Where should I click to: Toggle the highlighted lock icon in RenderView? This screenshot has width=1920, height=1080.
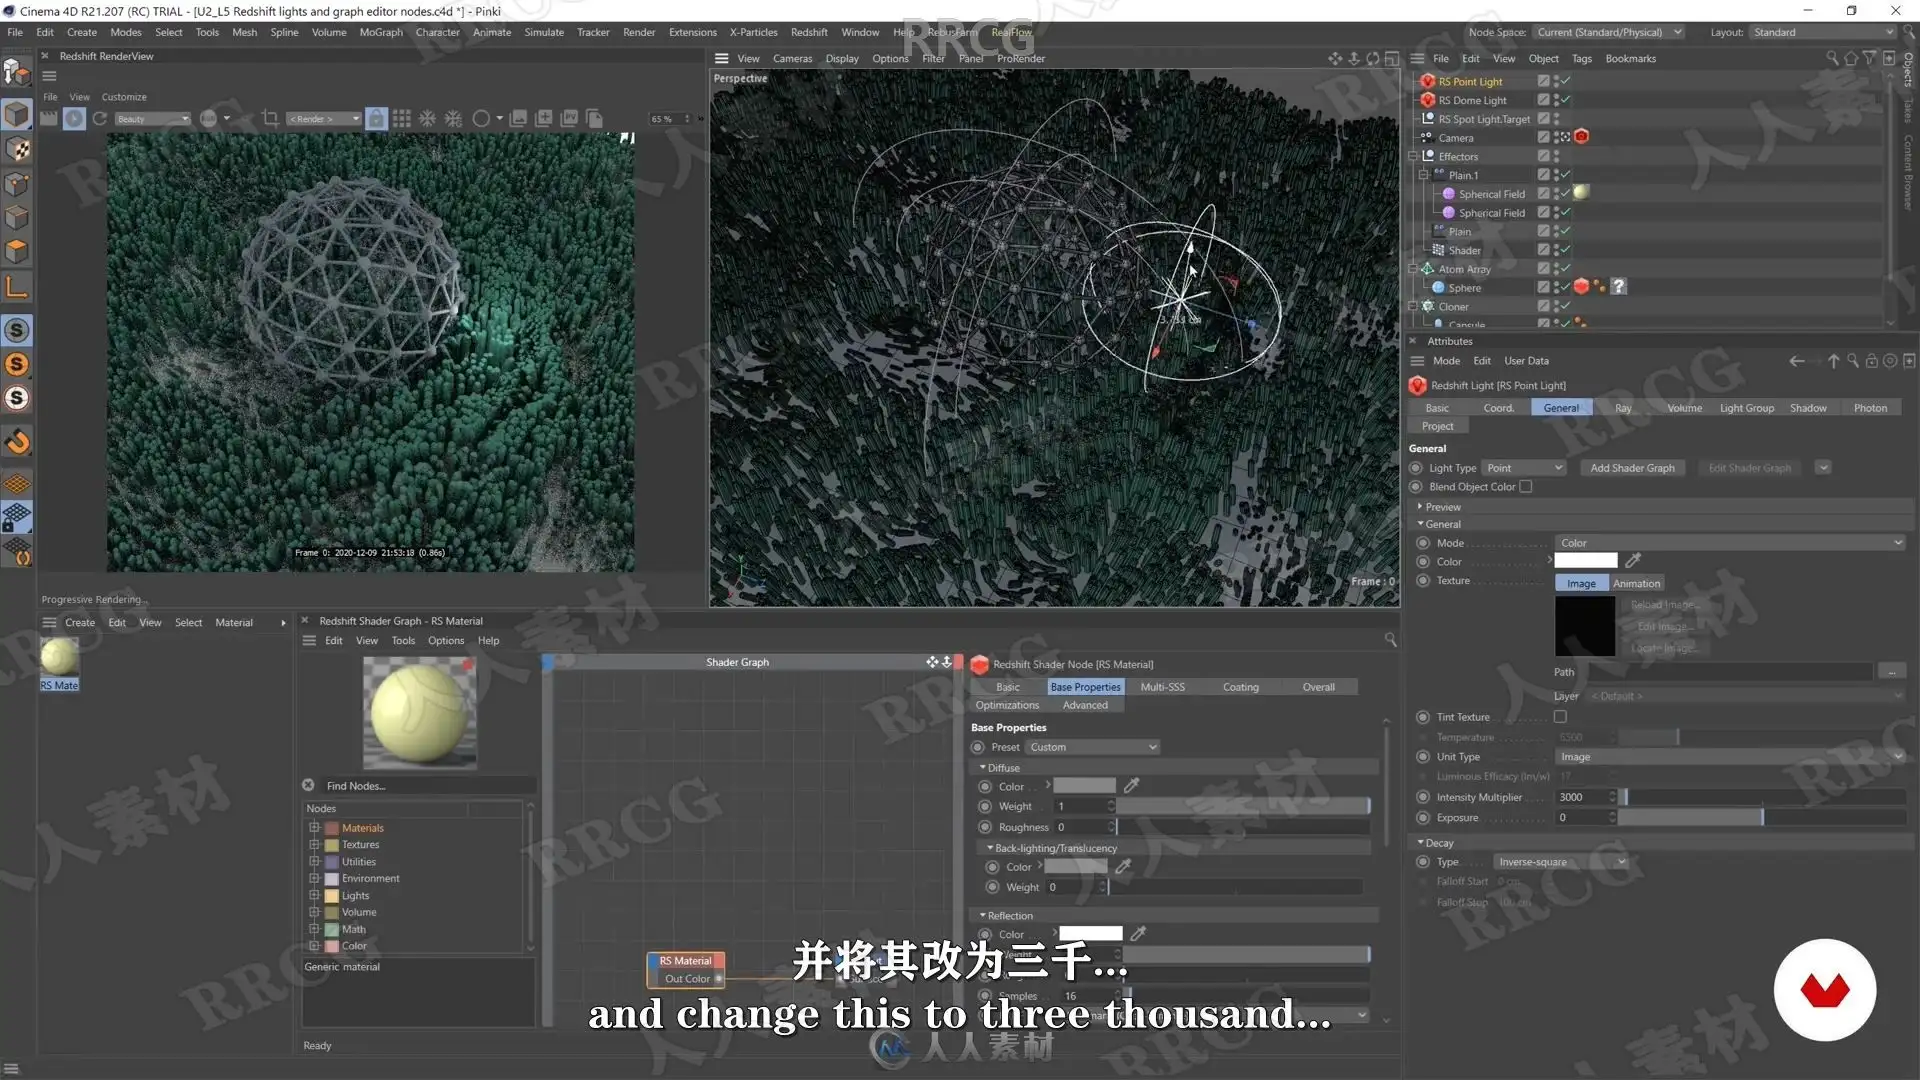376,119
